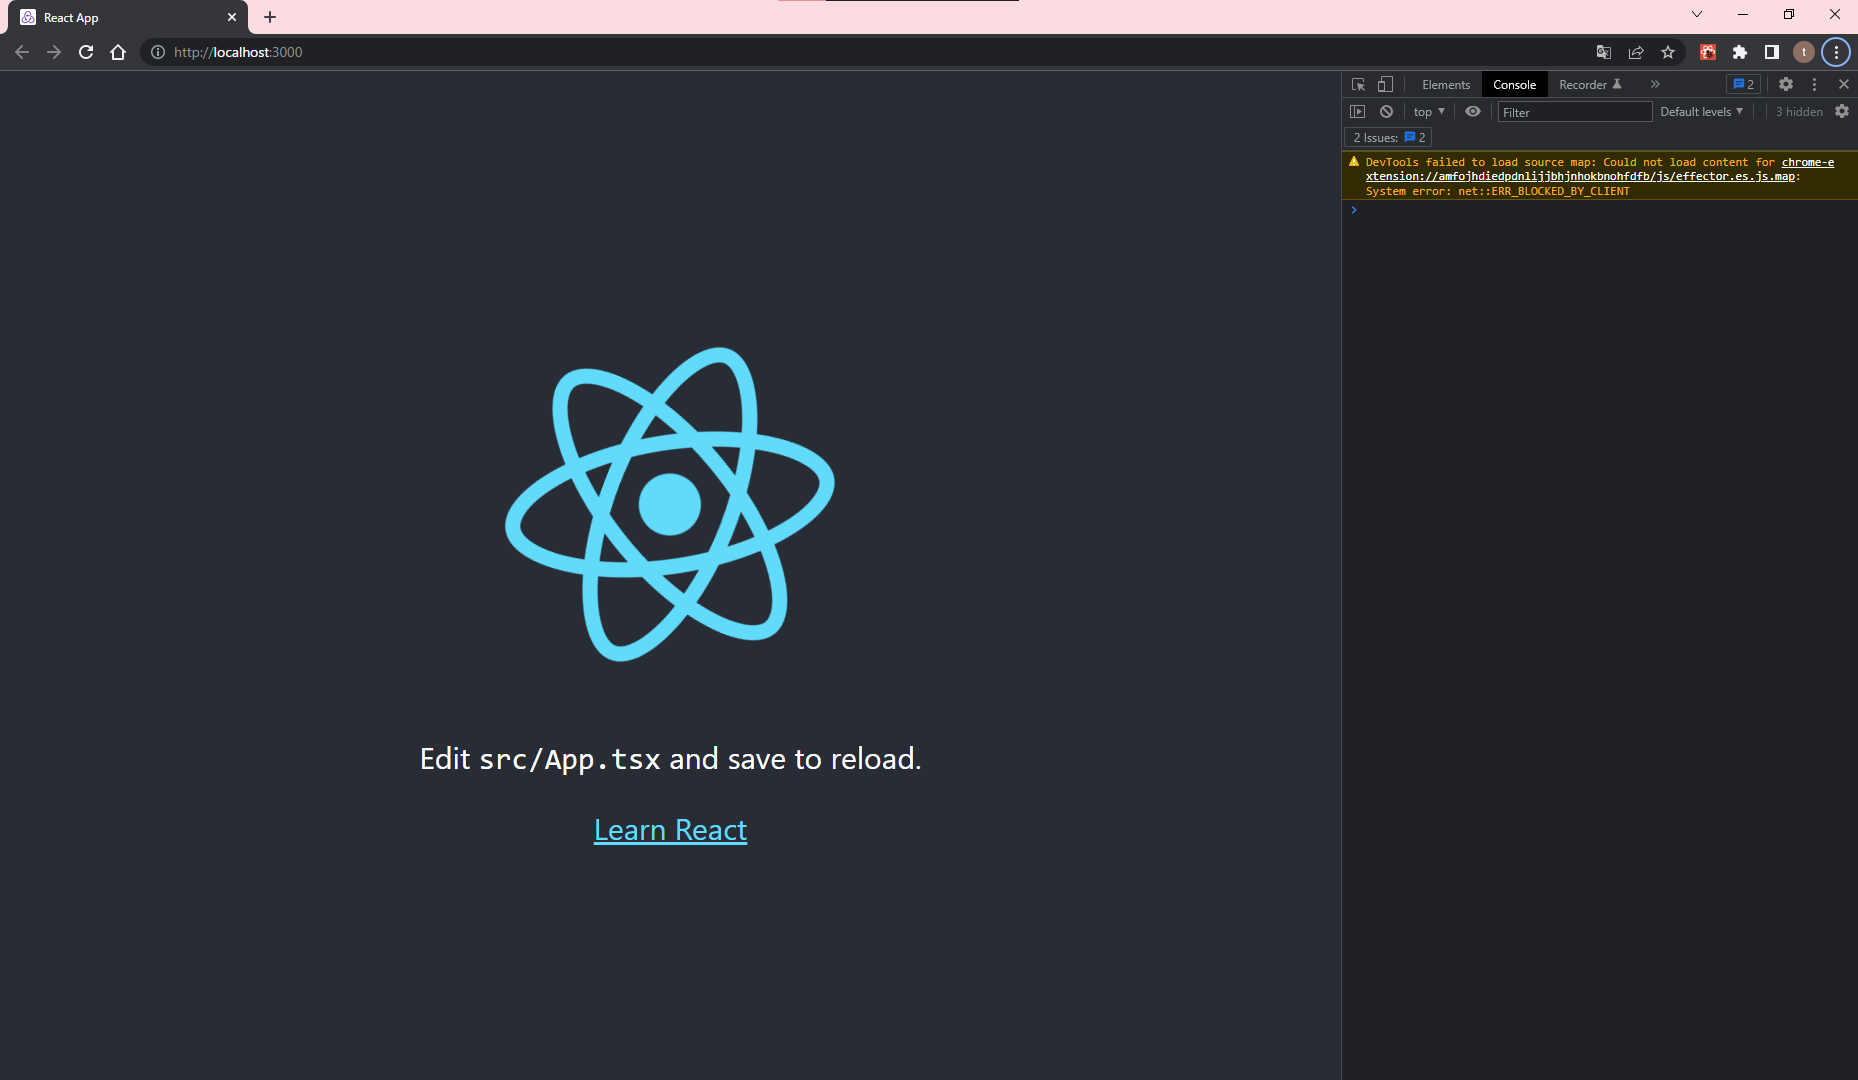Open the Chrome three-dot menu
The height and width of the screenshot is (1080, 1858).
[x=1836, y=52]
